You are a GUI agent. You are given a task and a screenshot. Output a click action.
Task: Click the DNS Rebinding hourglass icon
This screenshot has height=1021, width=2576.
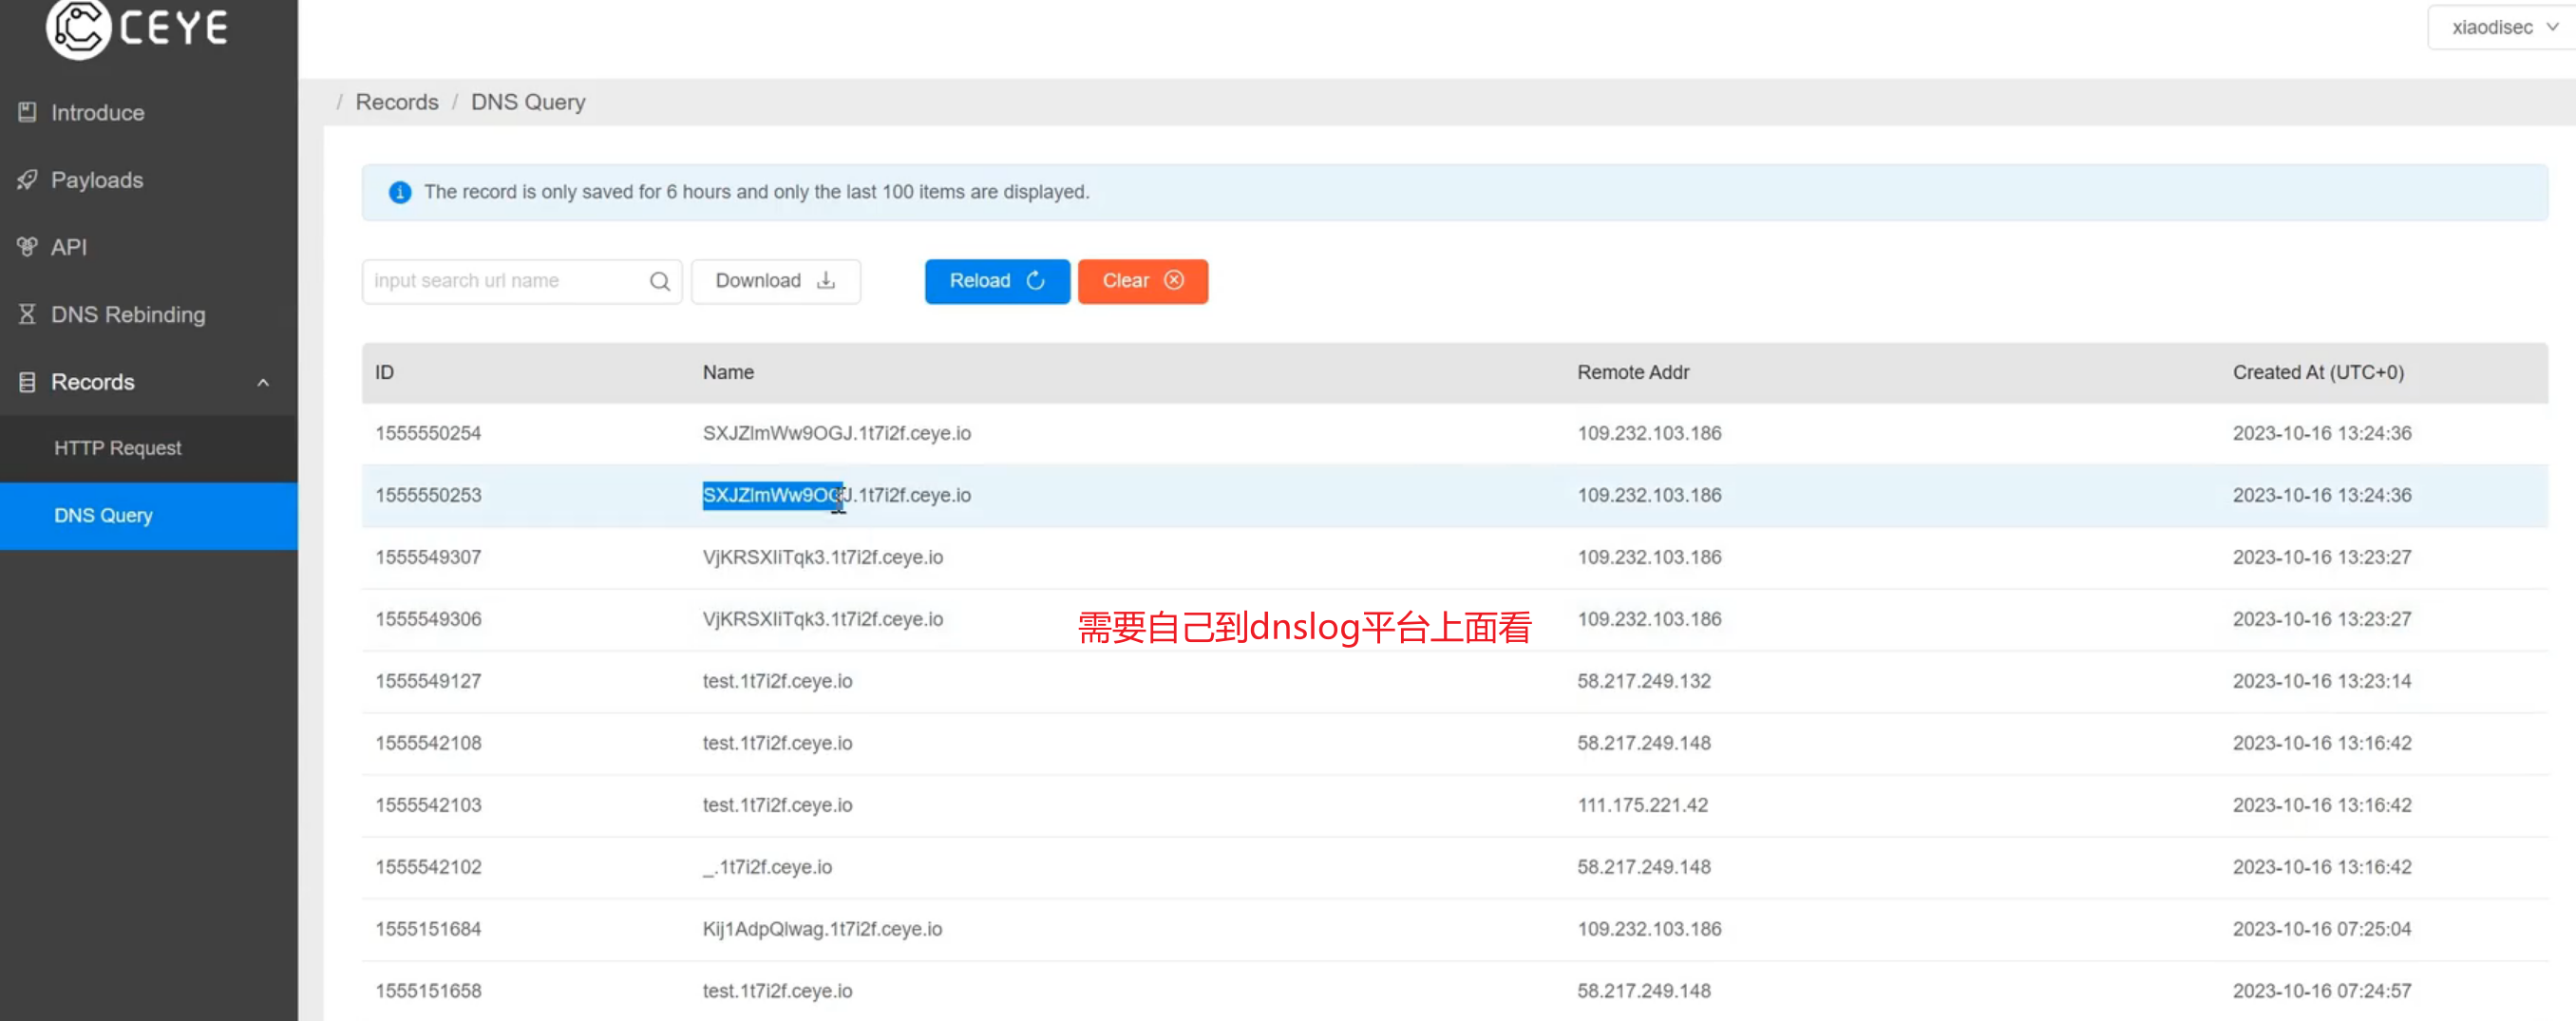[x=27, y=314]
